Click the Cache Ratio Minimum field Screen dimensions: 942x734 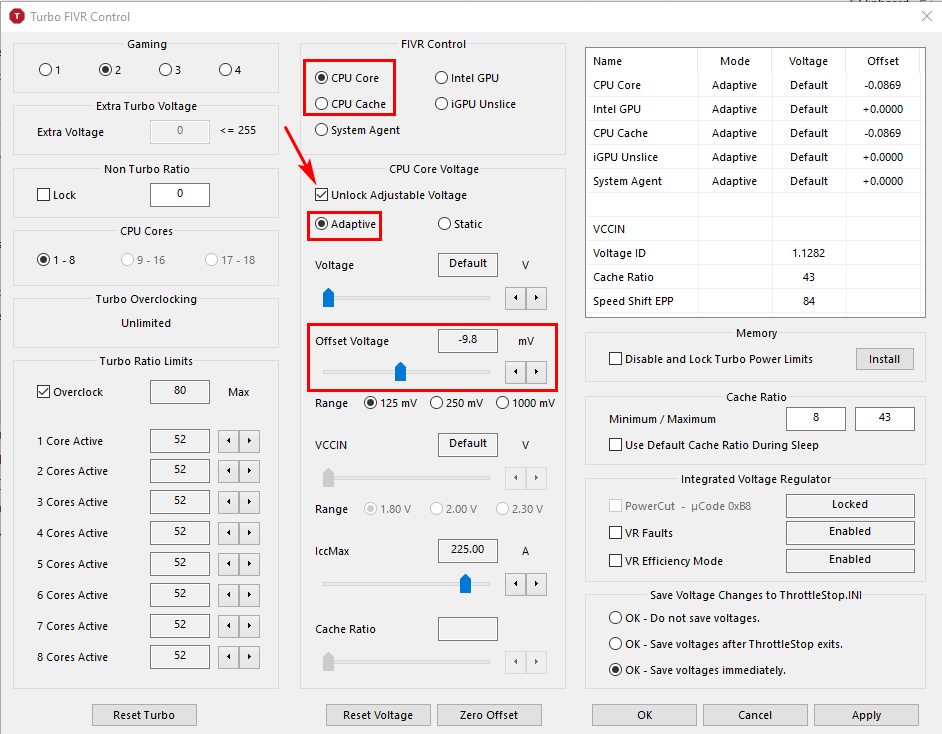(x=816, y=418)
